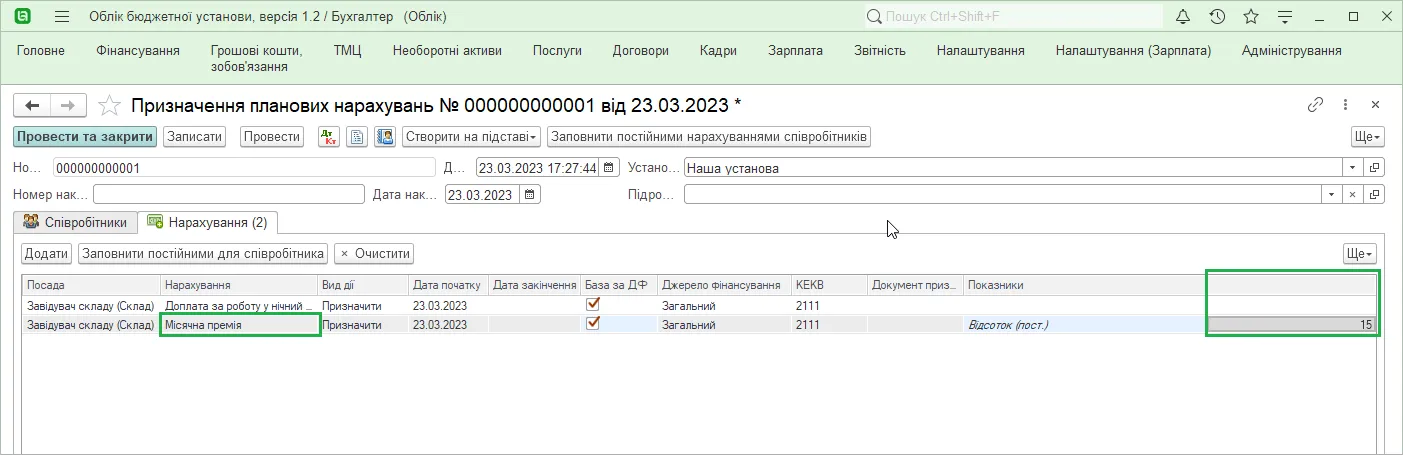Viewport: 1403px width, 455px height.
Task: Add document to favorites star
Action: 111,105
